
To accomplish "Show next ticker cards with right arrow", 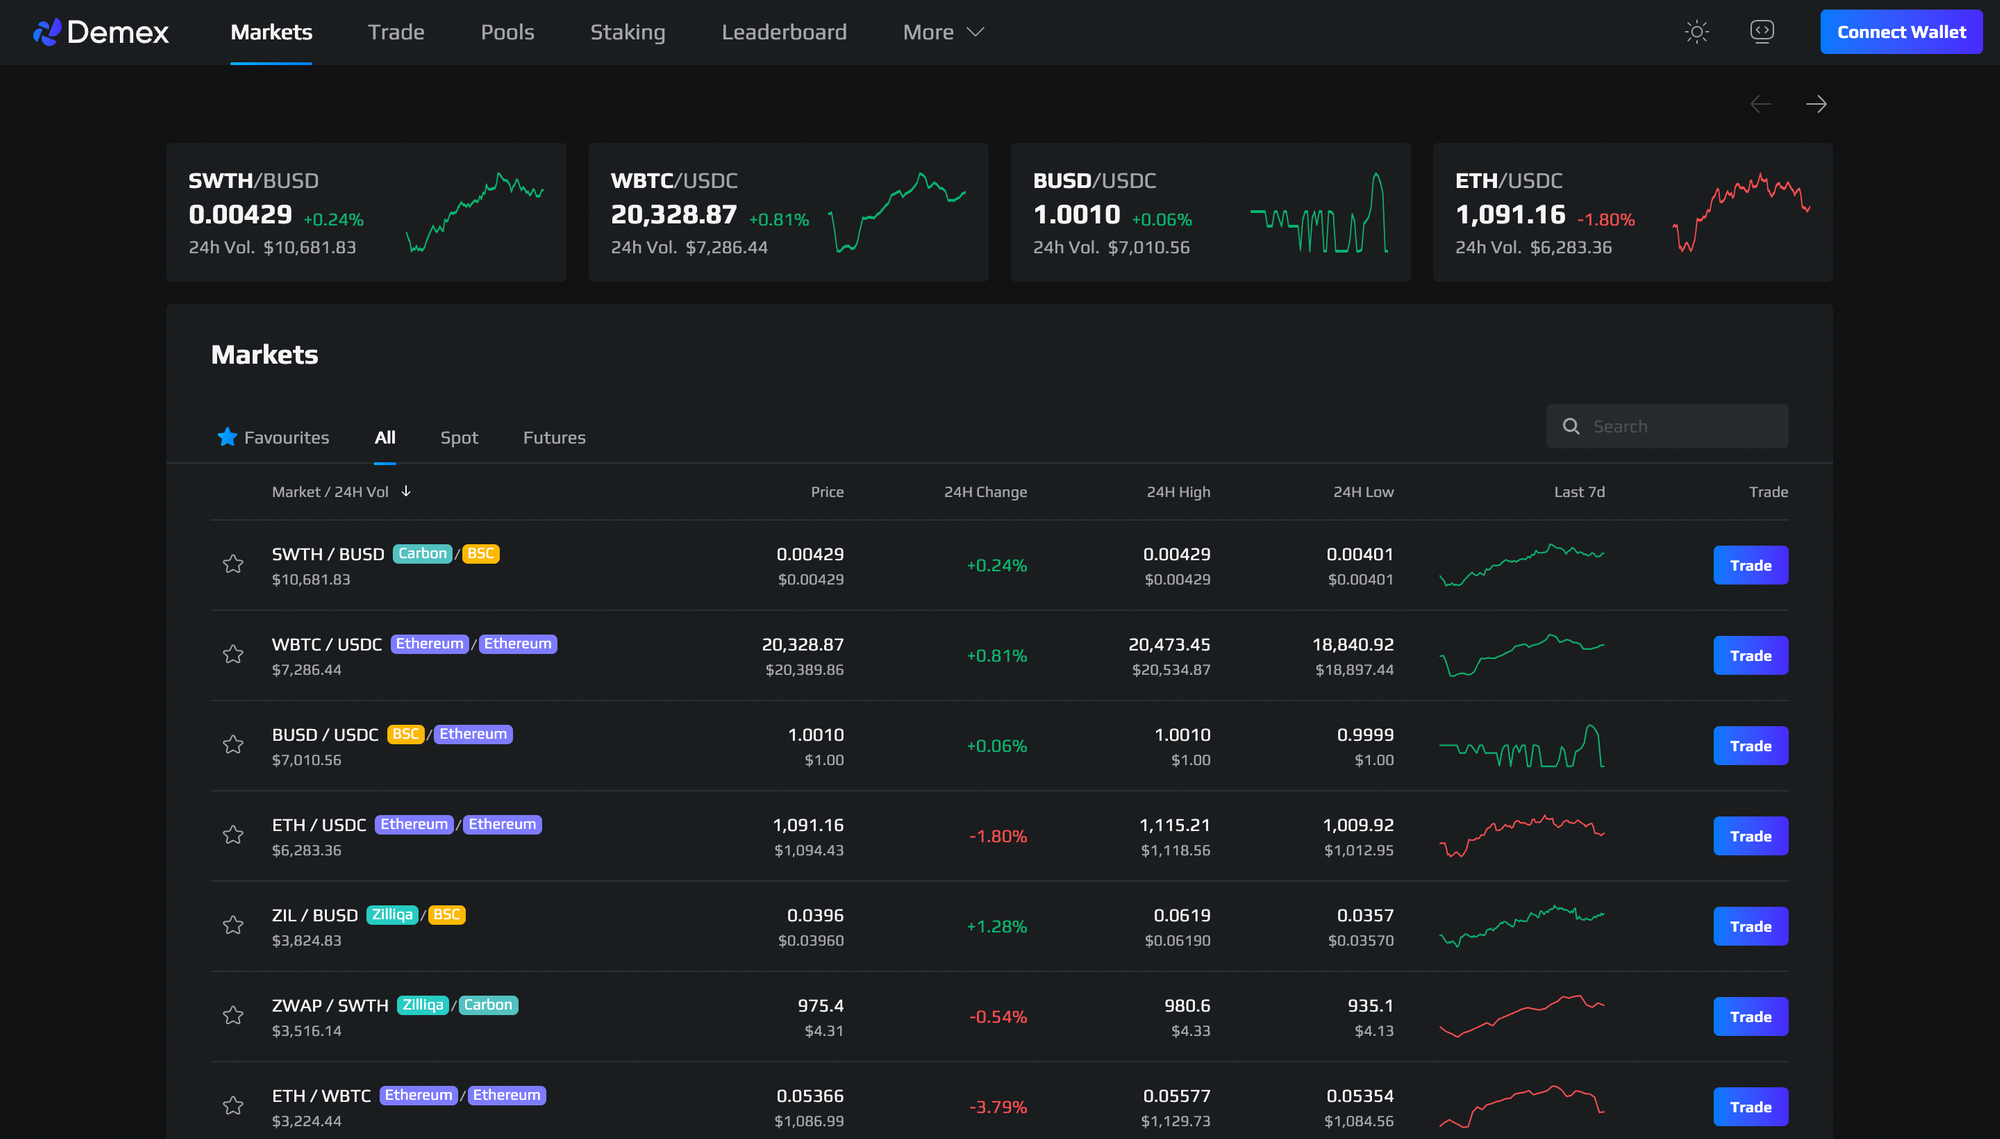I will tap(1816, 104).
